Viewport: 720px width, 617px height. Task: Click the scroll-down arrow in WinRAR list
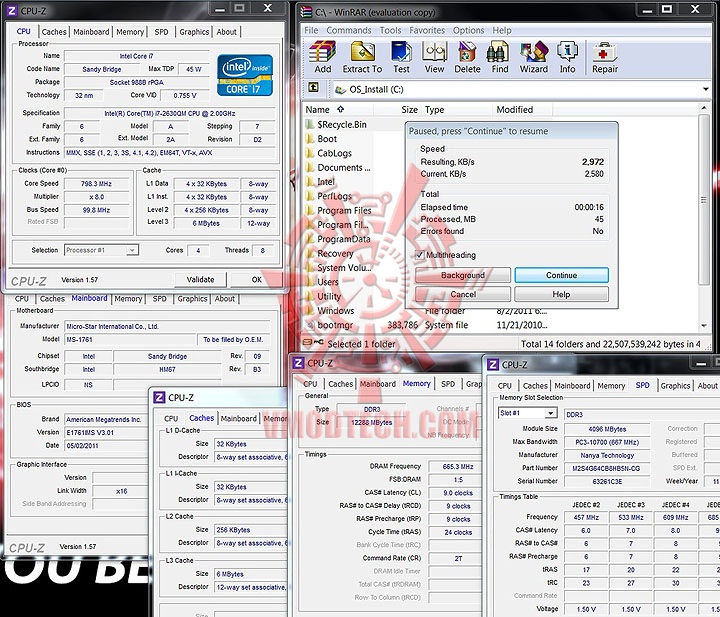point(704,325)
